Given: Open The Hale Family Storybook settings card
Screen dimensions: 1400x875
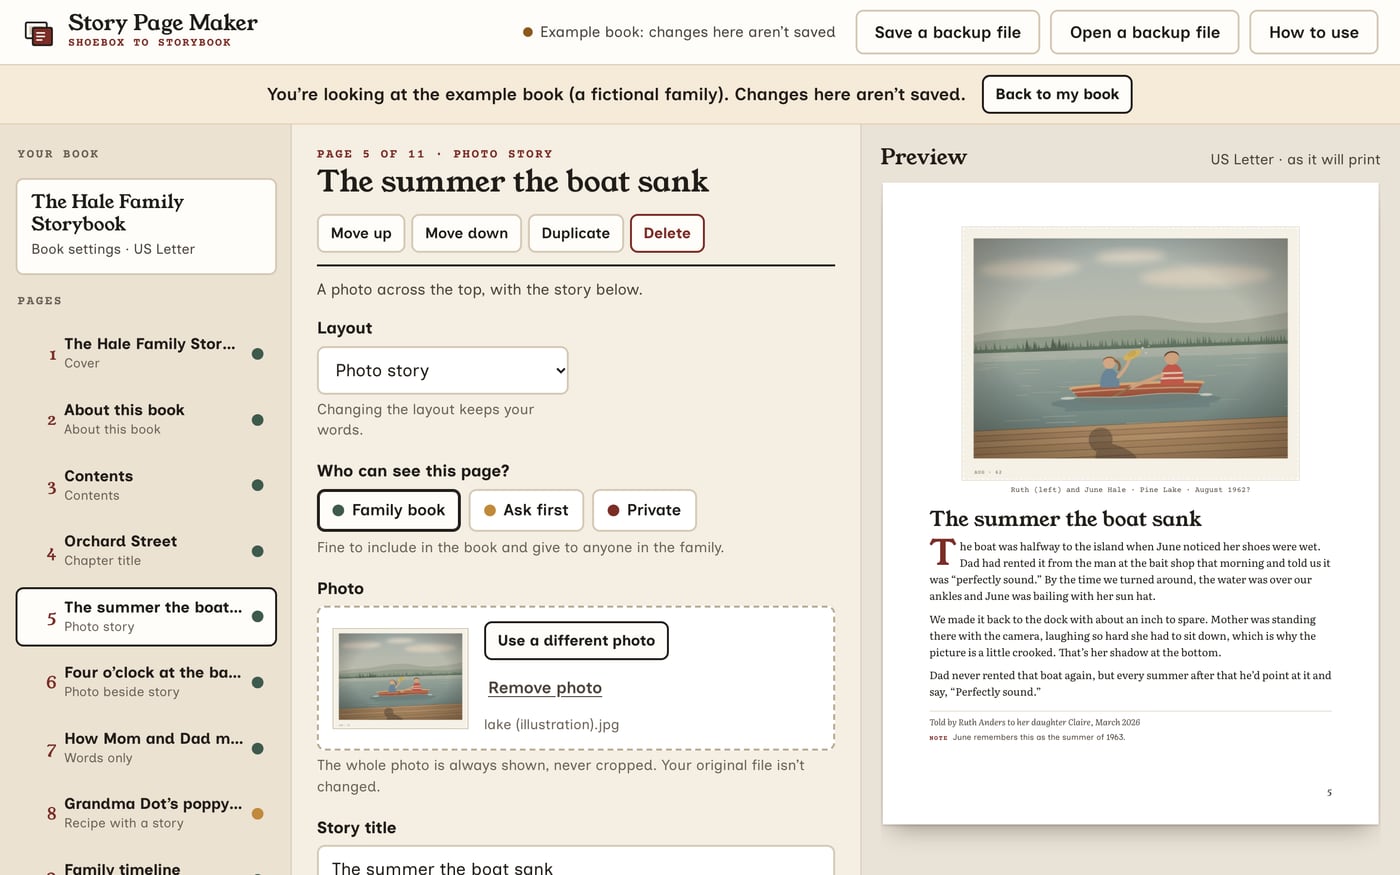Looking at the screenshot, I should [x=146, y=226].
